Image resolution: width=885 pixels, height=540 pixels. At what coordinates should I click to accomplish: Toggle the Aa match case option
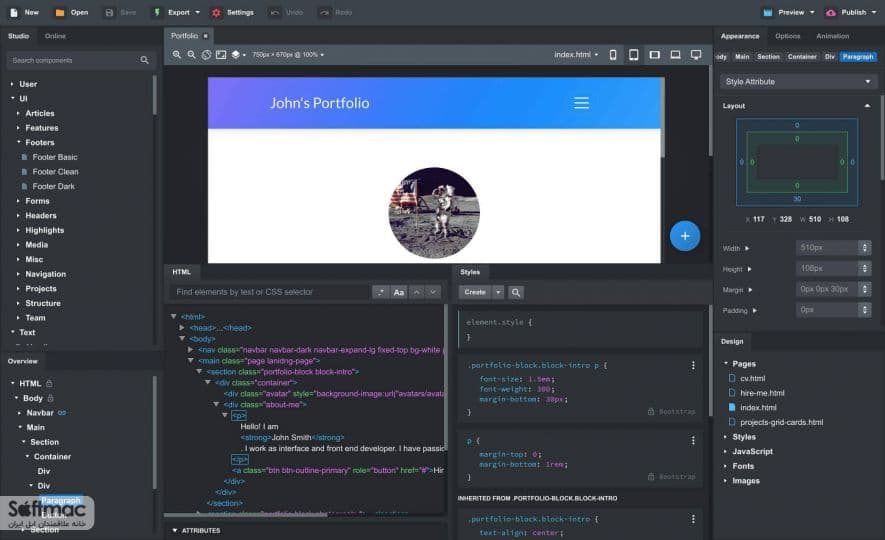click(x=398, y=292)
